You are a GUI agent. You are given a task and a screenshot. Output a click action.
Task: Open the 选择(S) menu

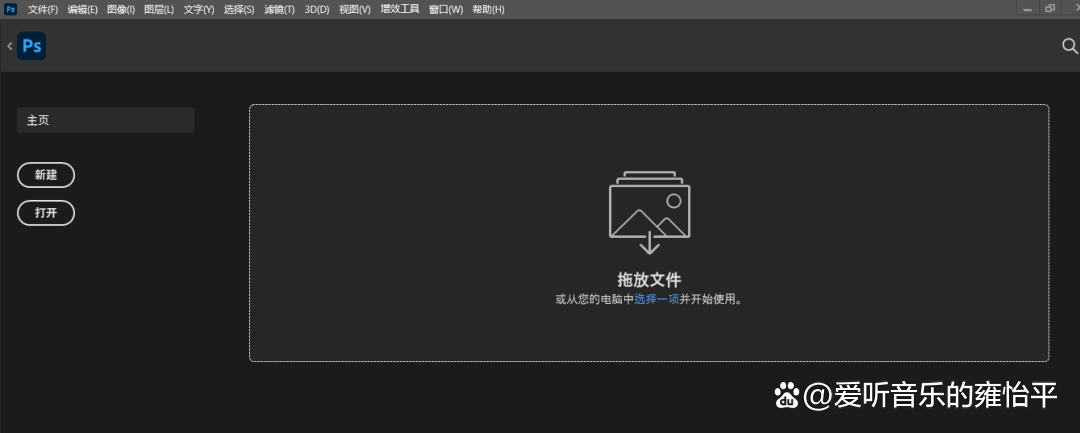coord(239,10)
